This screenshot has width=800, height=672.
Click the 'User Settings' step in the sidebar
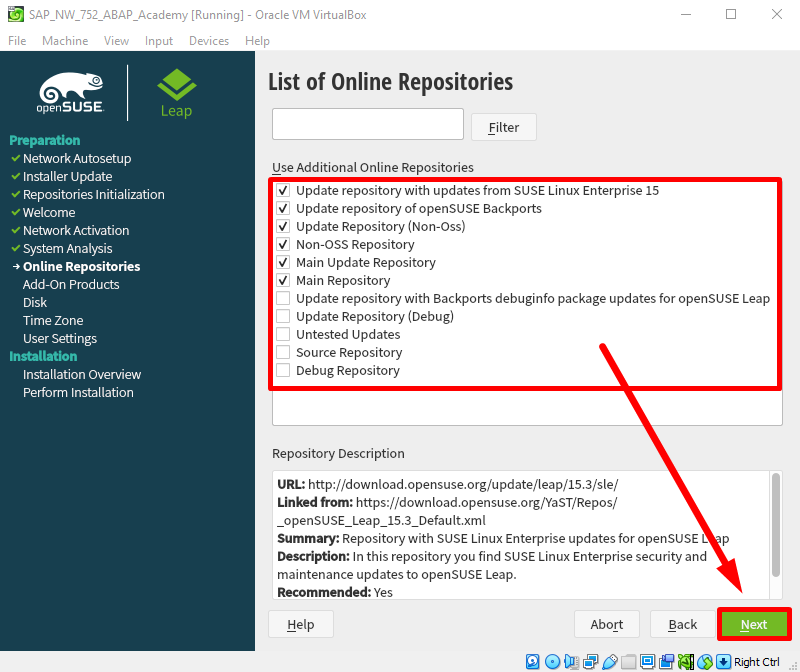[x=60, y=339]
